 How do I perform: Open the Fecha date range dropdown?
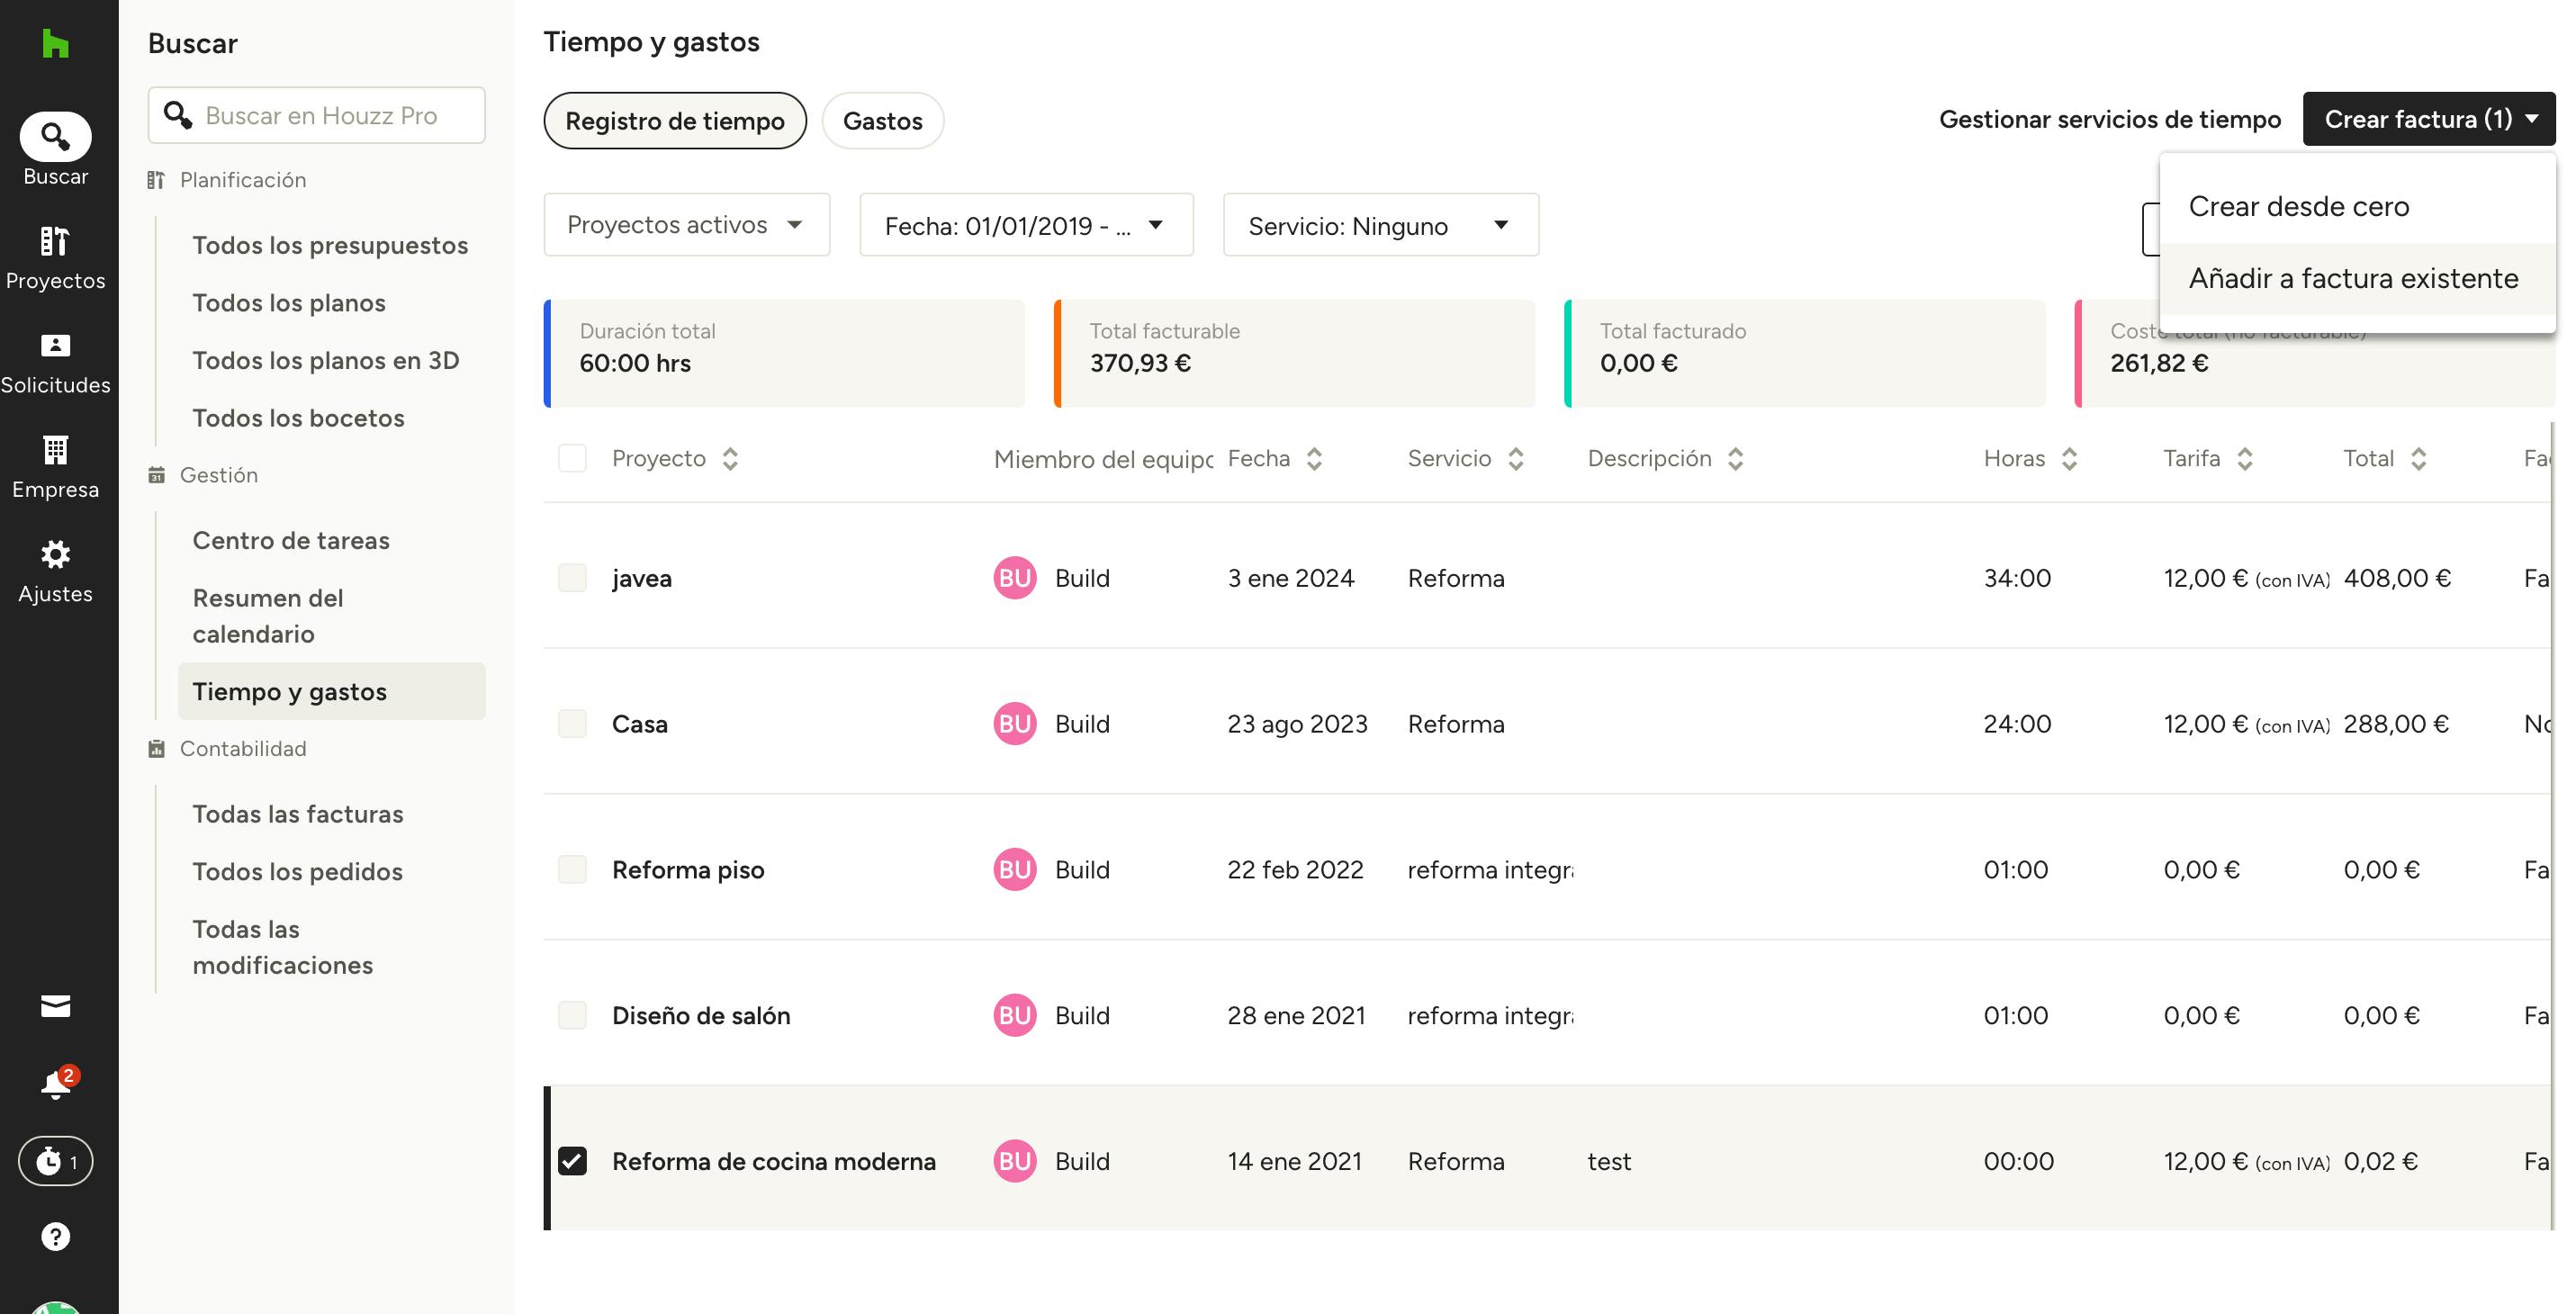tap(1025, 225)
